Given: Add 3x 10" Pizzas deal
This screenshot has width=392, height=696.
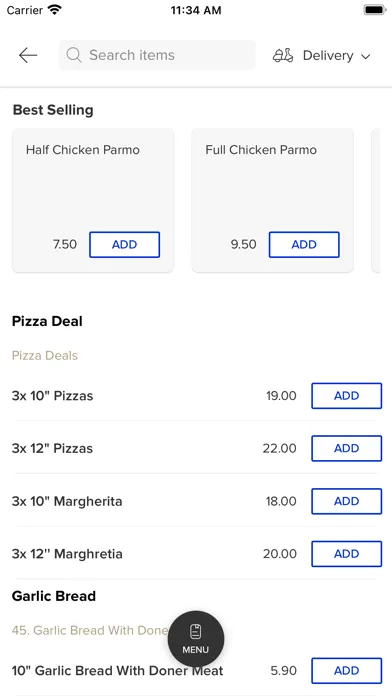Looking at the screenshot, I should pos(346,395).
